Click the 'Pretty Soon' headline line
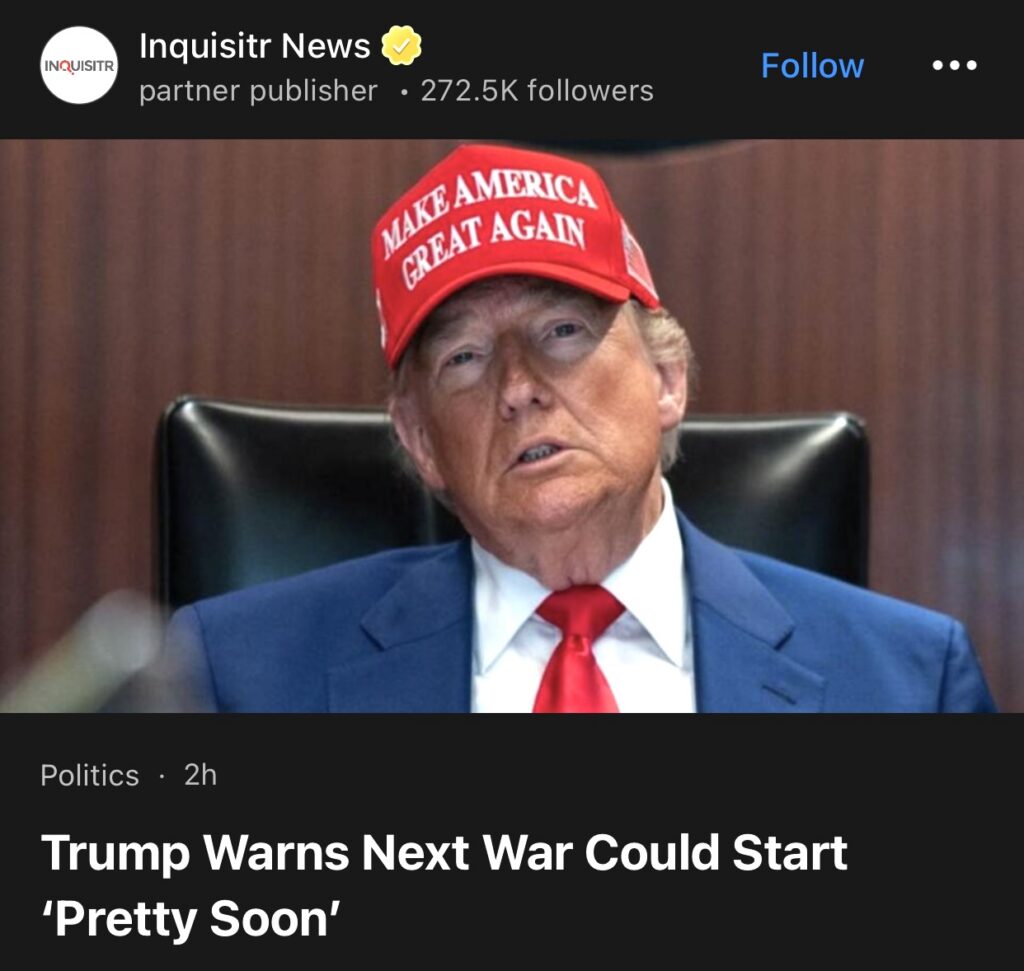 tap(191, 918)
